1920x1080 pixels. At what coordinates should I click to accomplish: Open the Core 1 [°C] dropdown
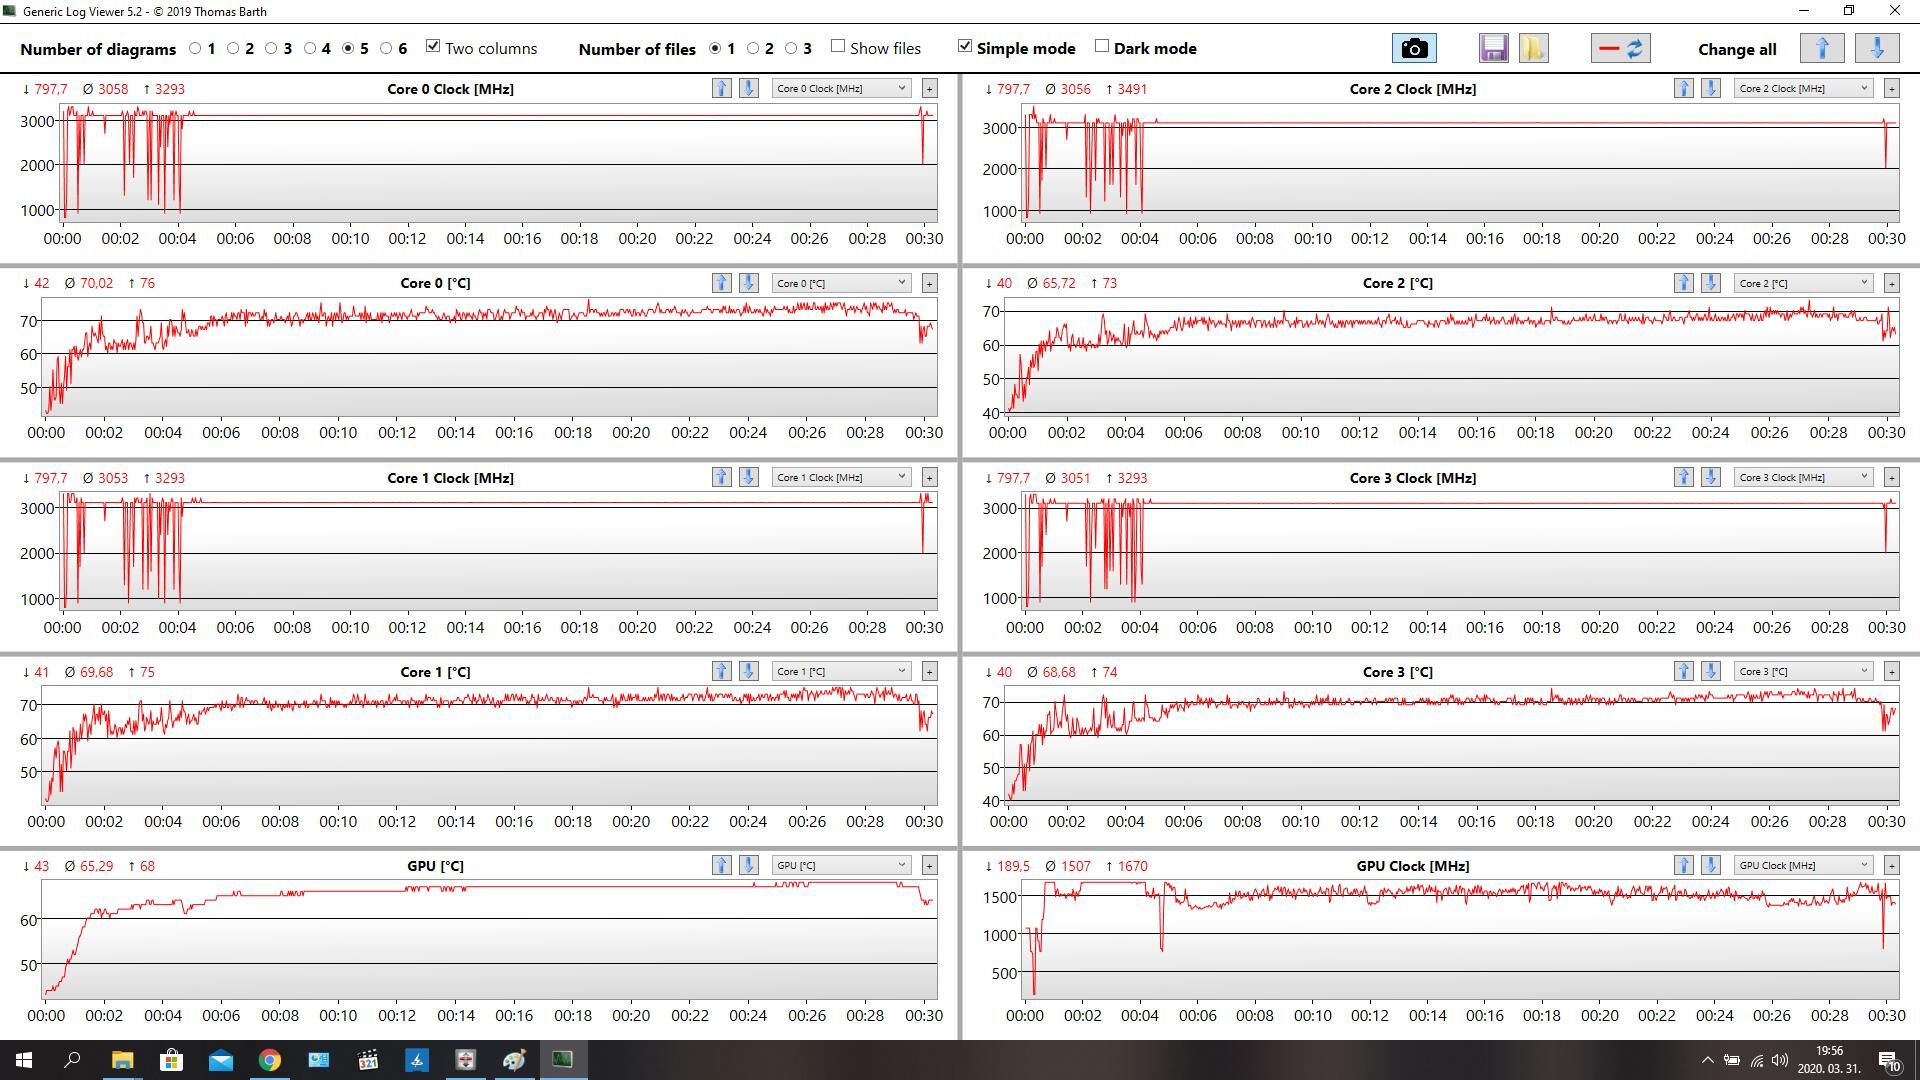841,671
